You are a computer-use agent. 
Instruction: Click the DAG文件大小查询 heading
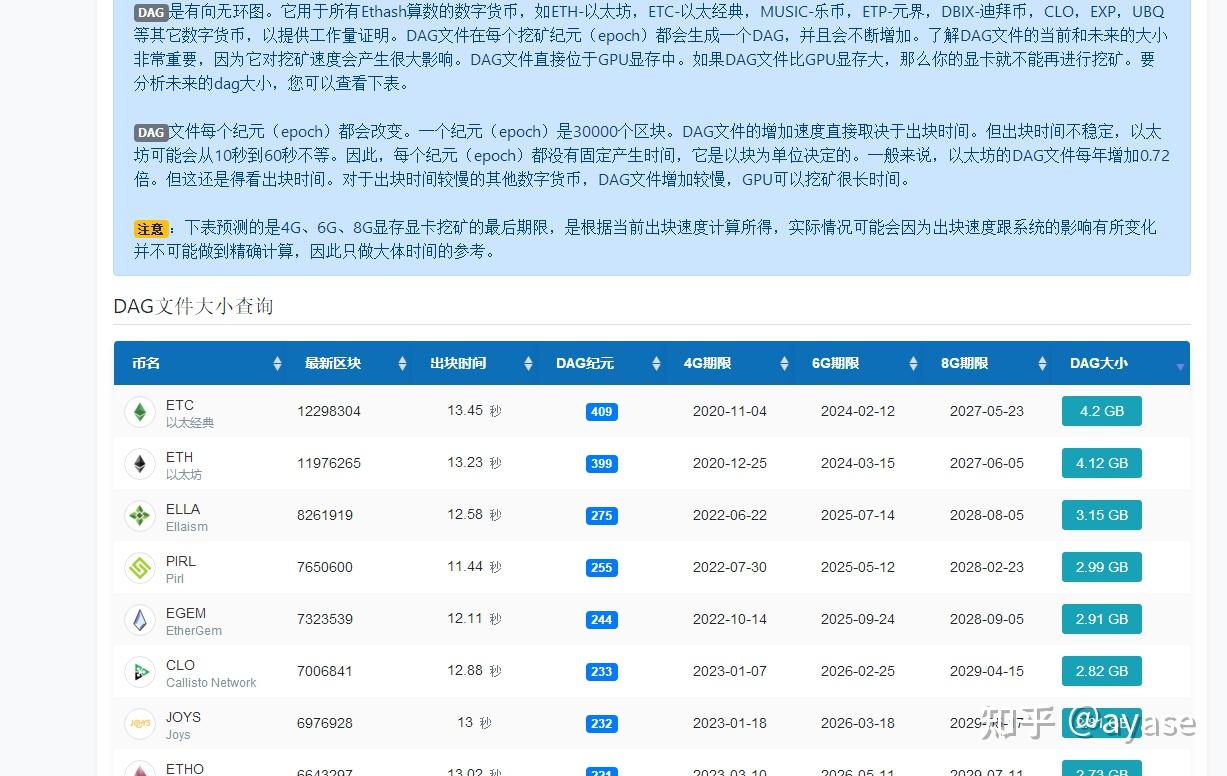(x=193, y=306)
